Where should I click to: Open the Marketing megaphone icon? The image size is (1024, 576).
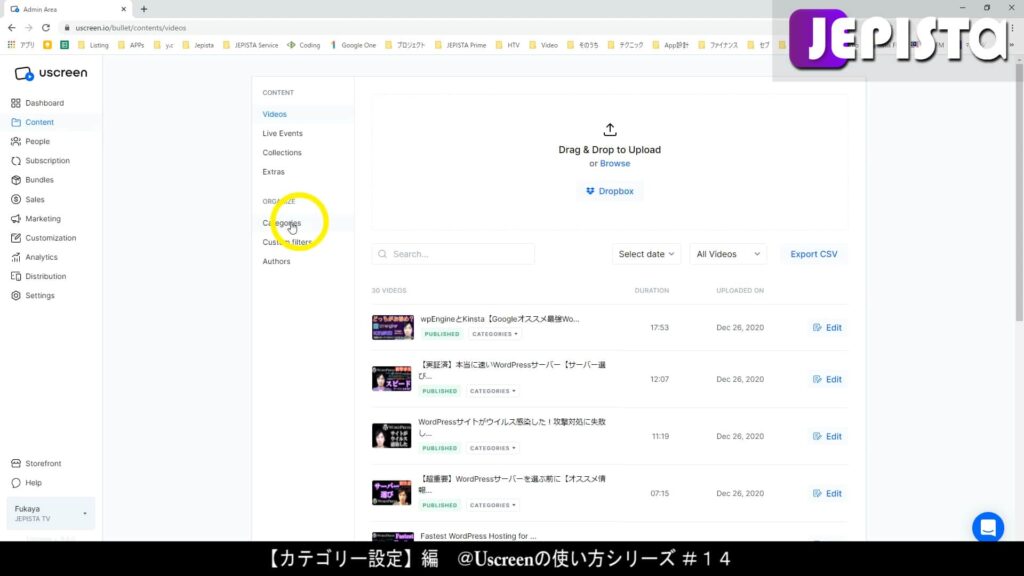(16, 219)
